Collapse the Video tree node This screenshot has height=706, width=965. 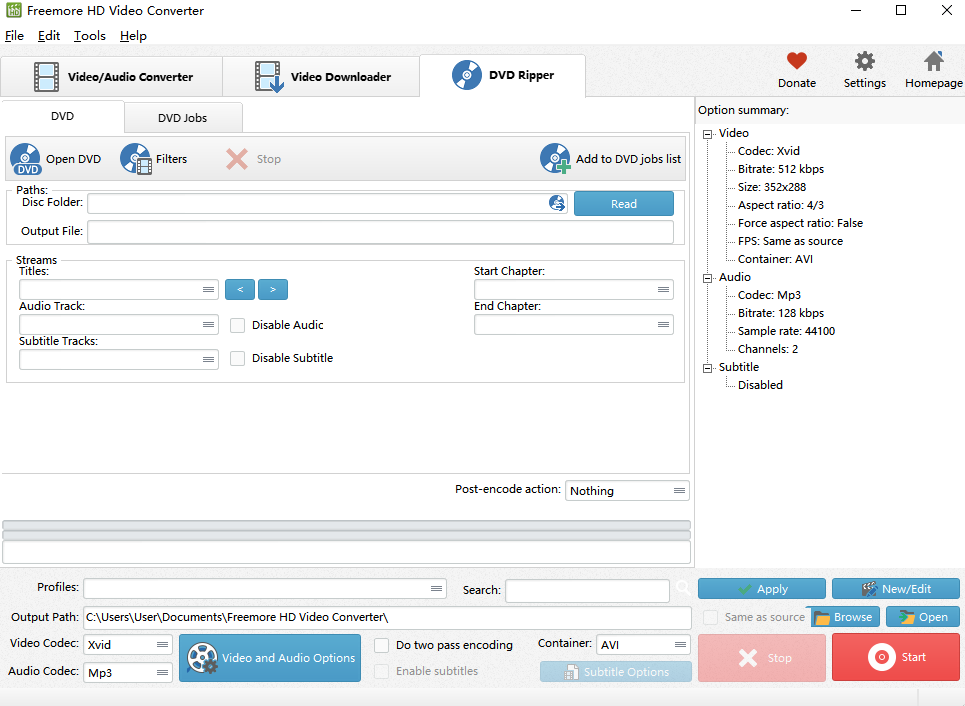point(708,134)
